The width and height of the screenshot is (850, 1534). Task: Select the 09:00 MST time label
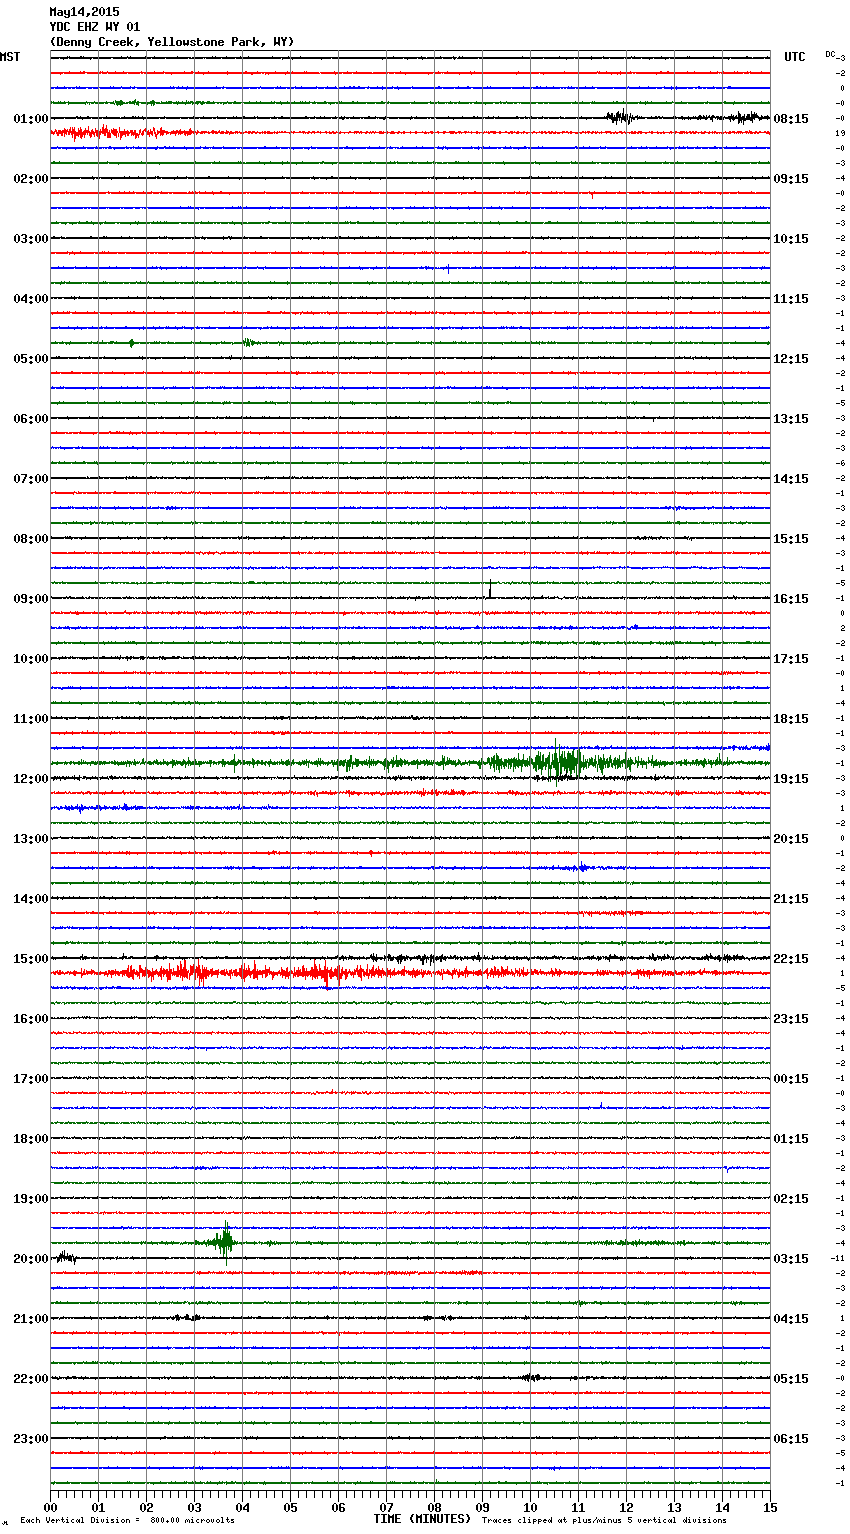31,599
